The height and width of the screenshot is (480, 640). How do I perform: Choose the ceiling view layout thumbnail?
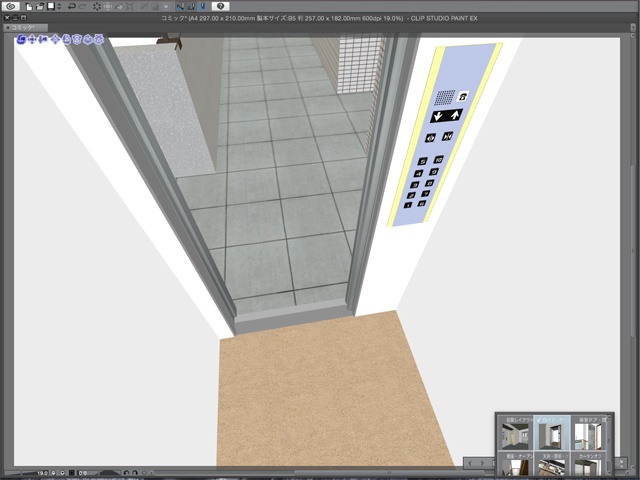click(x=552, y=464)
